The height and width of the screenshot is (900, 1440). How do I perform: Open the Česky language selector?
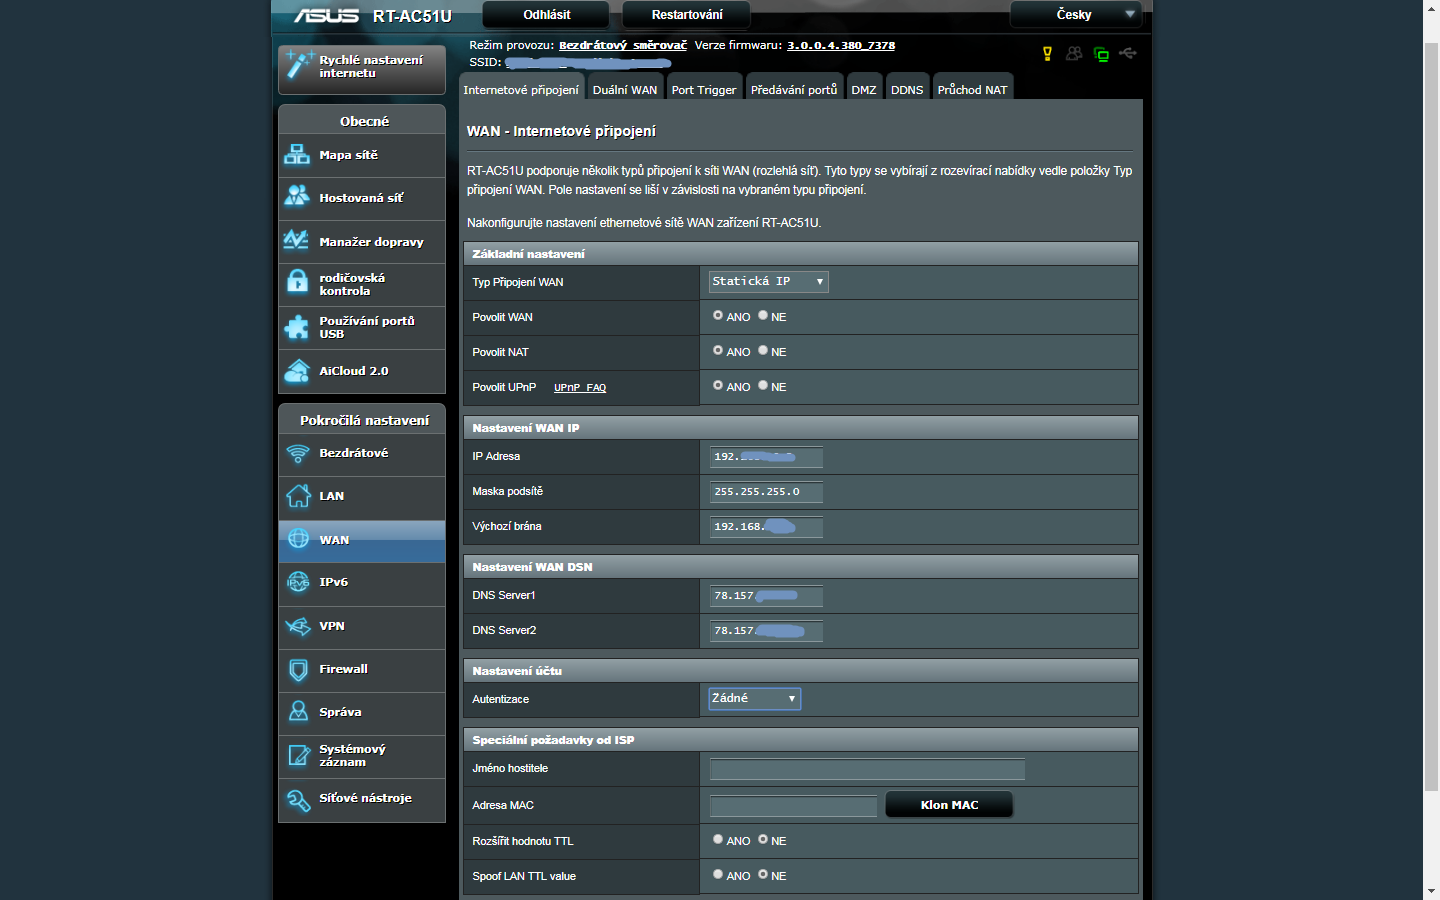[x=1075, y=15]
